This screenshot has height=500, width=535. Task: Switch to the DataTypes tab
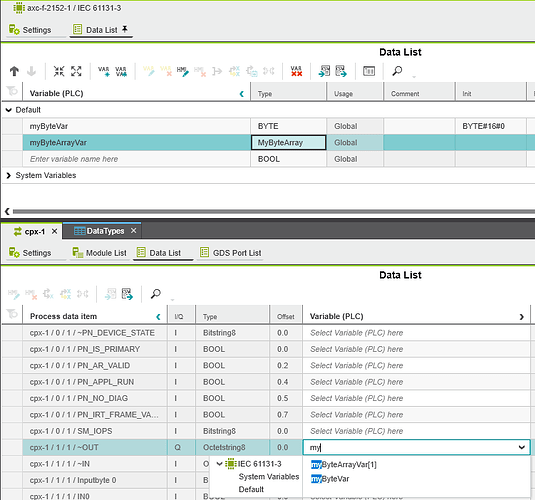pos(105,231)
